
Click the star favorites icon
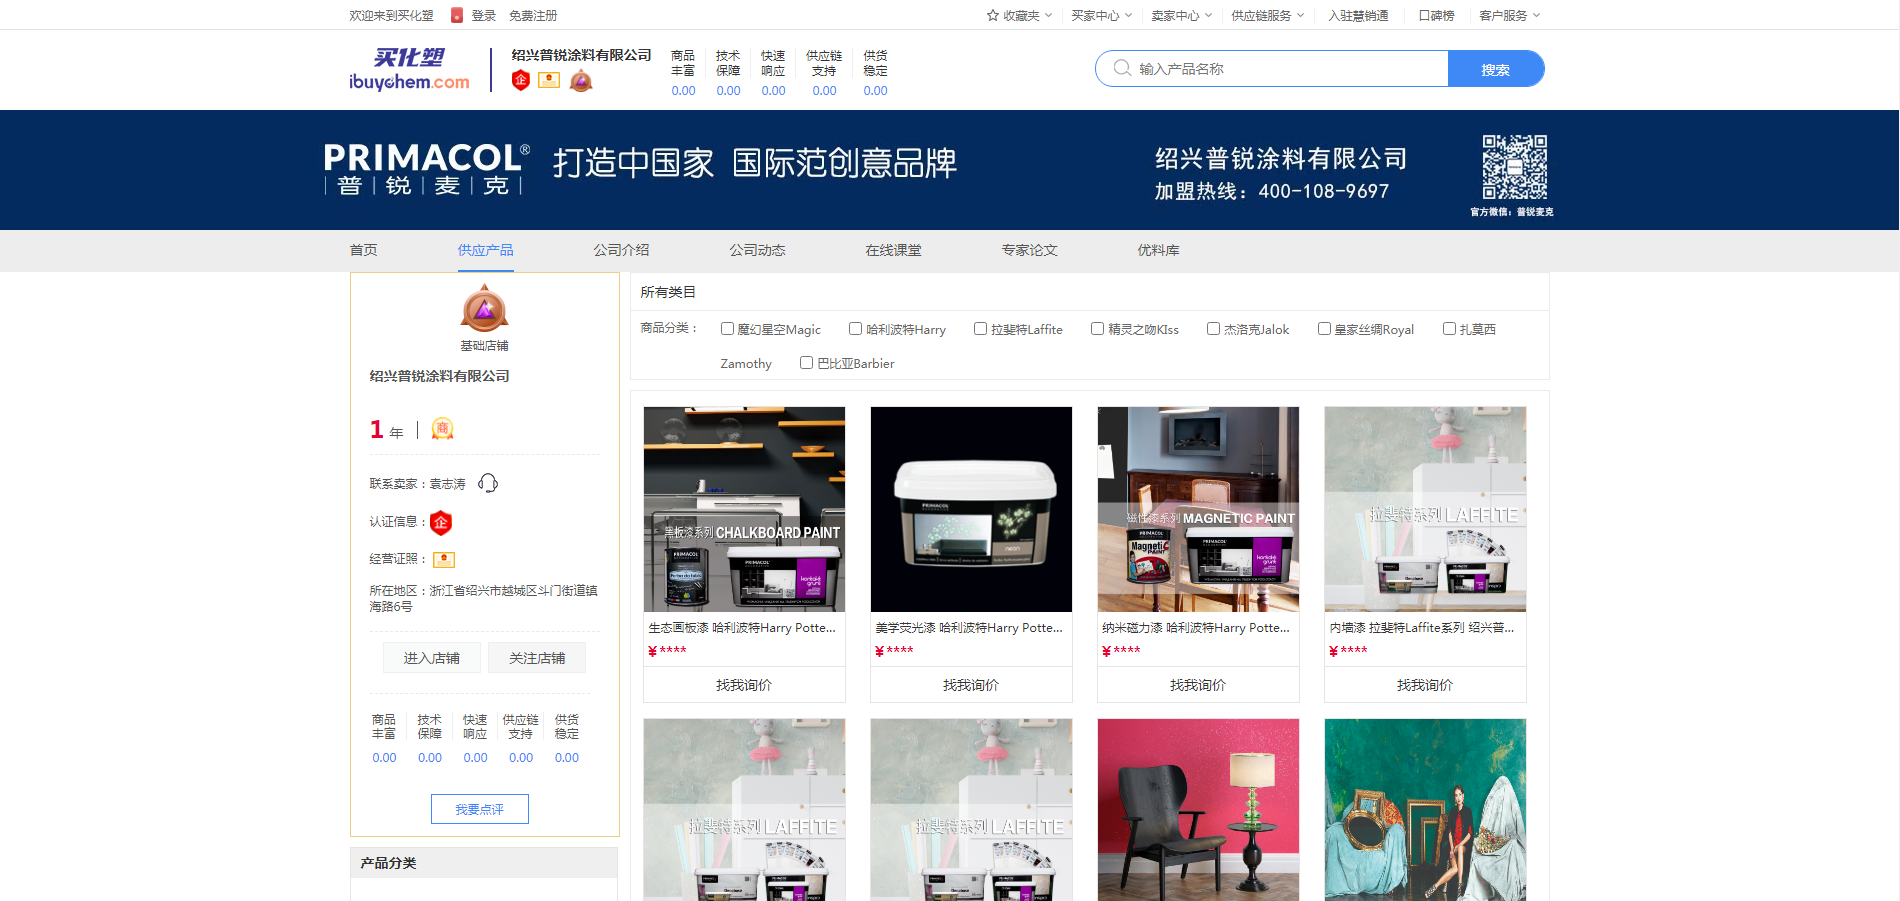[x=993, y=15]
